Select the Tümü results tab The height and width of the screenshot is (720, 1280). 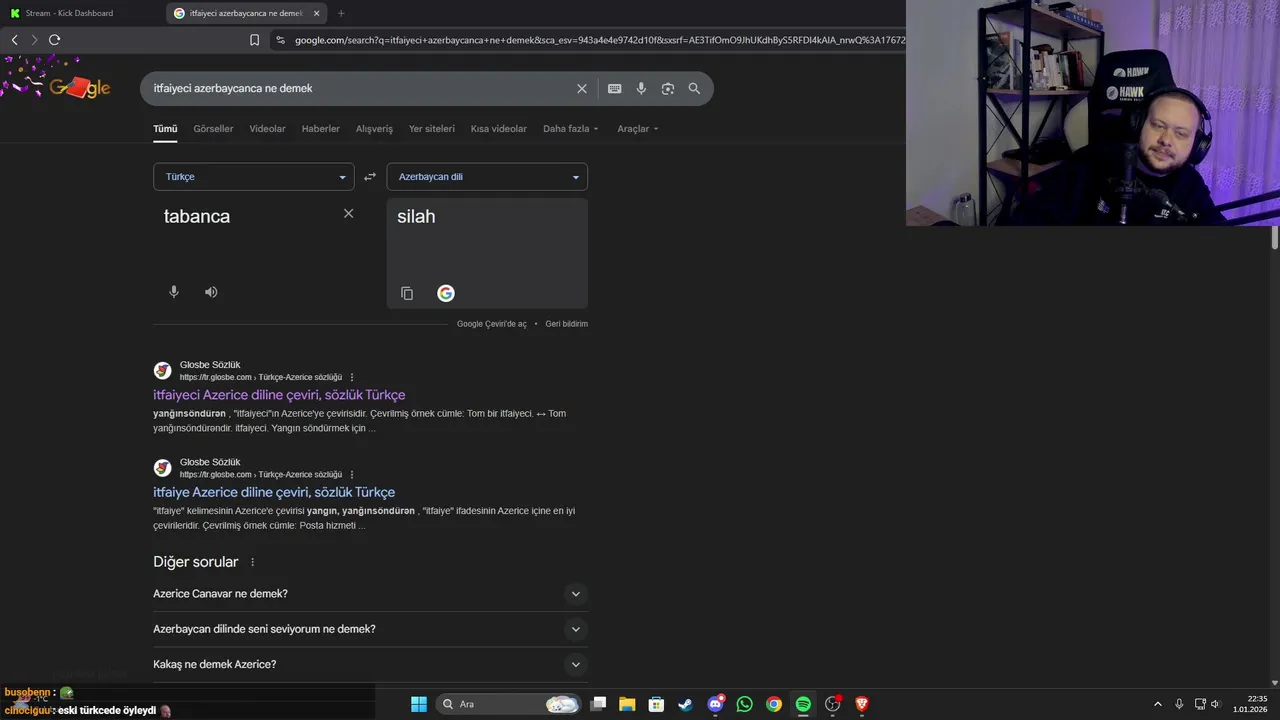tap(165, 129)
